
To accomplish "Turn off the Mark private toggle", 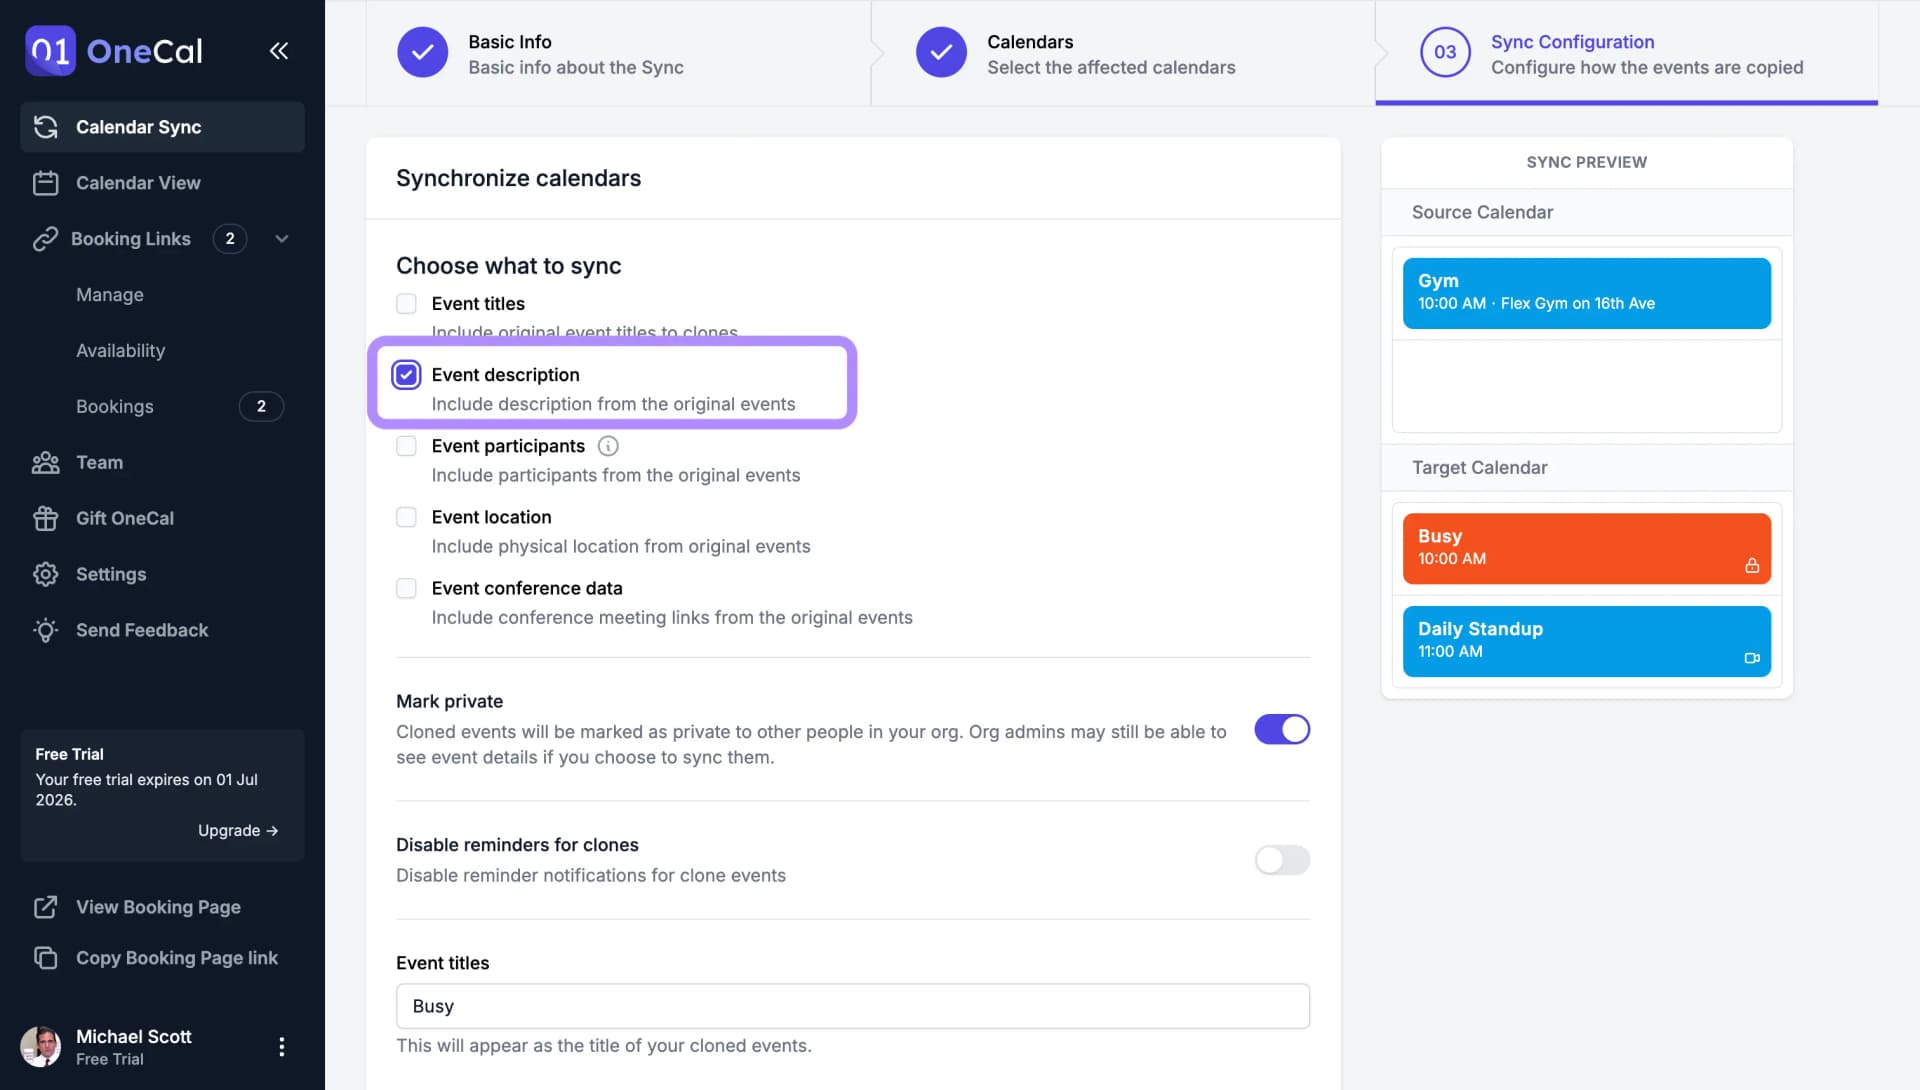I will click(1282, 730).
